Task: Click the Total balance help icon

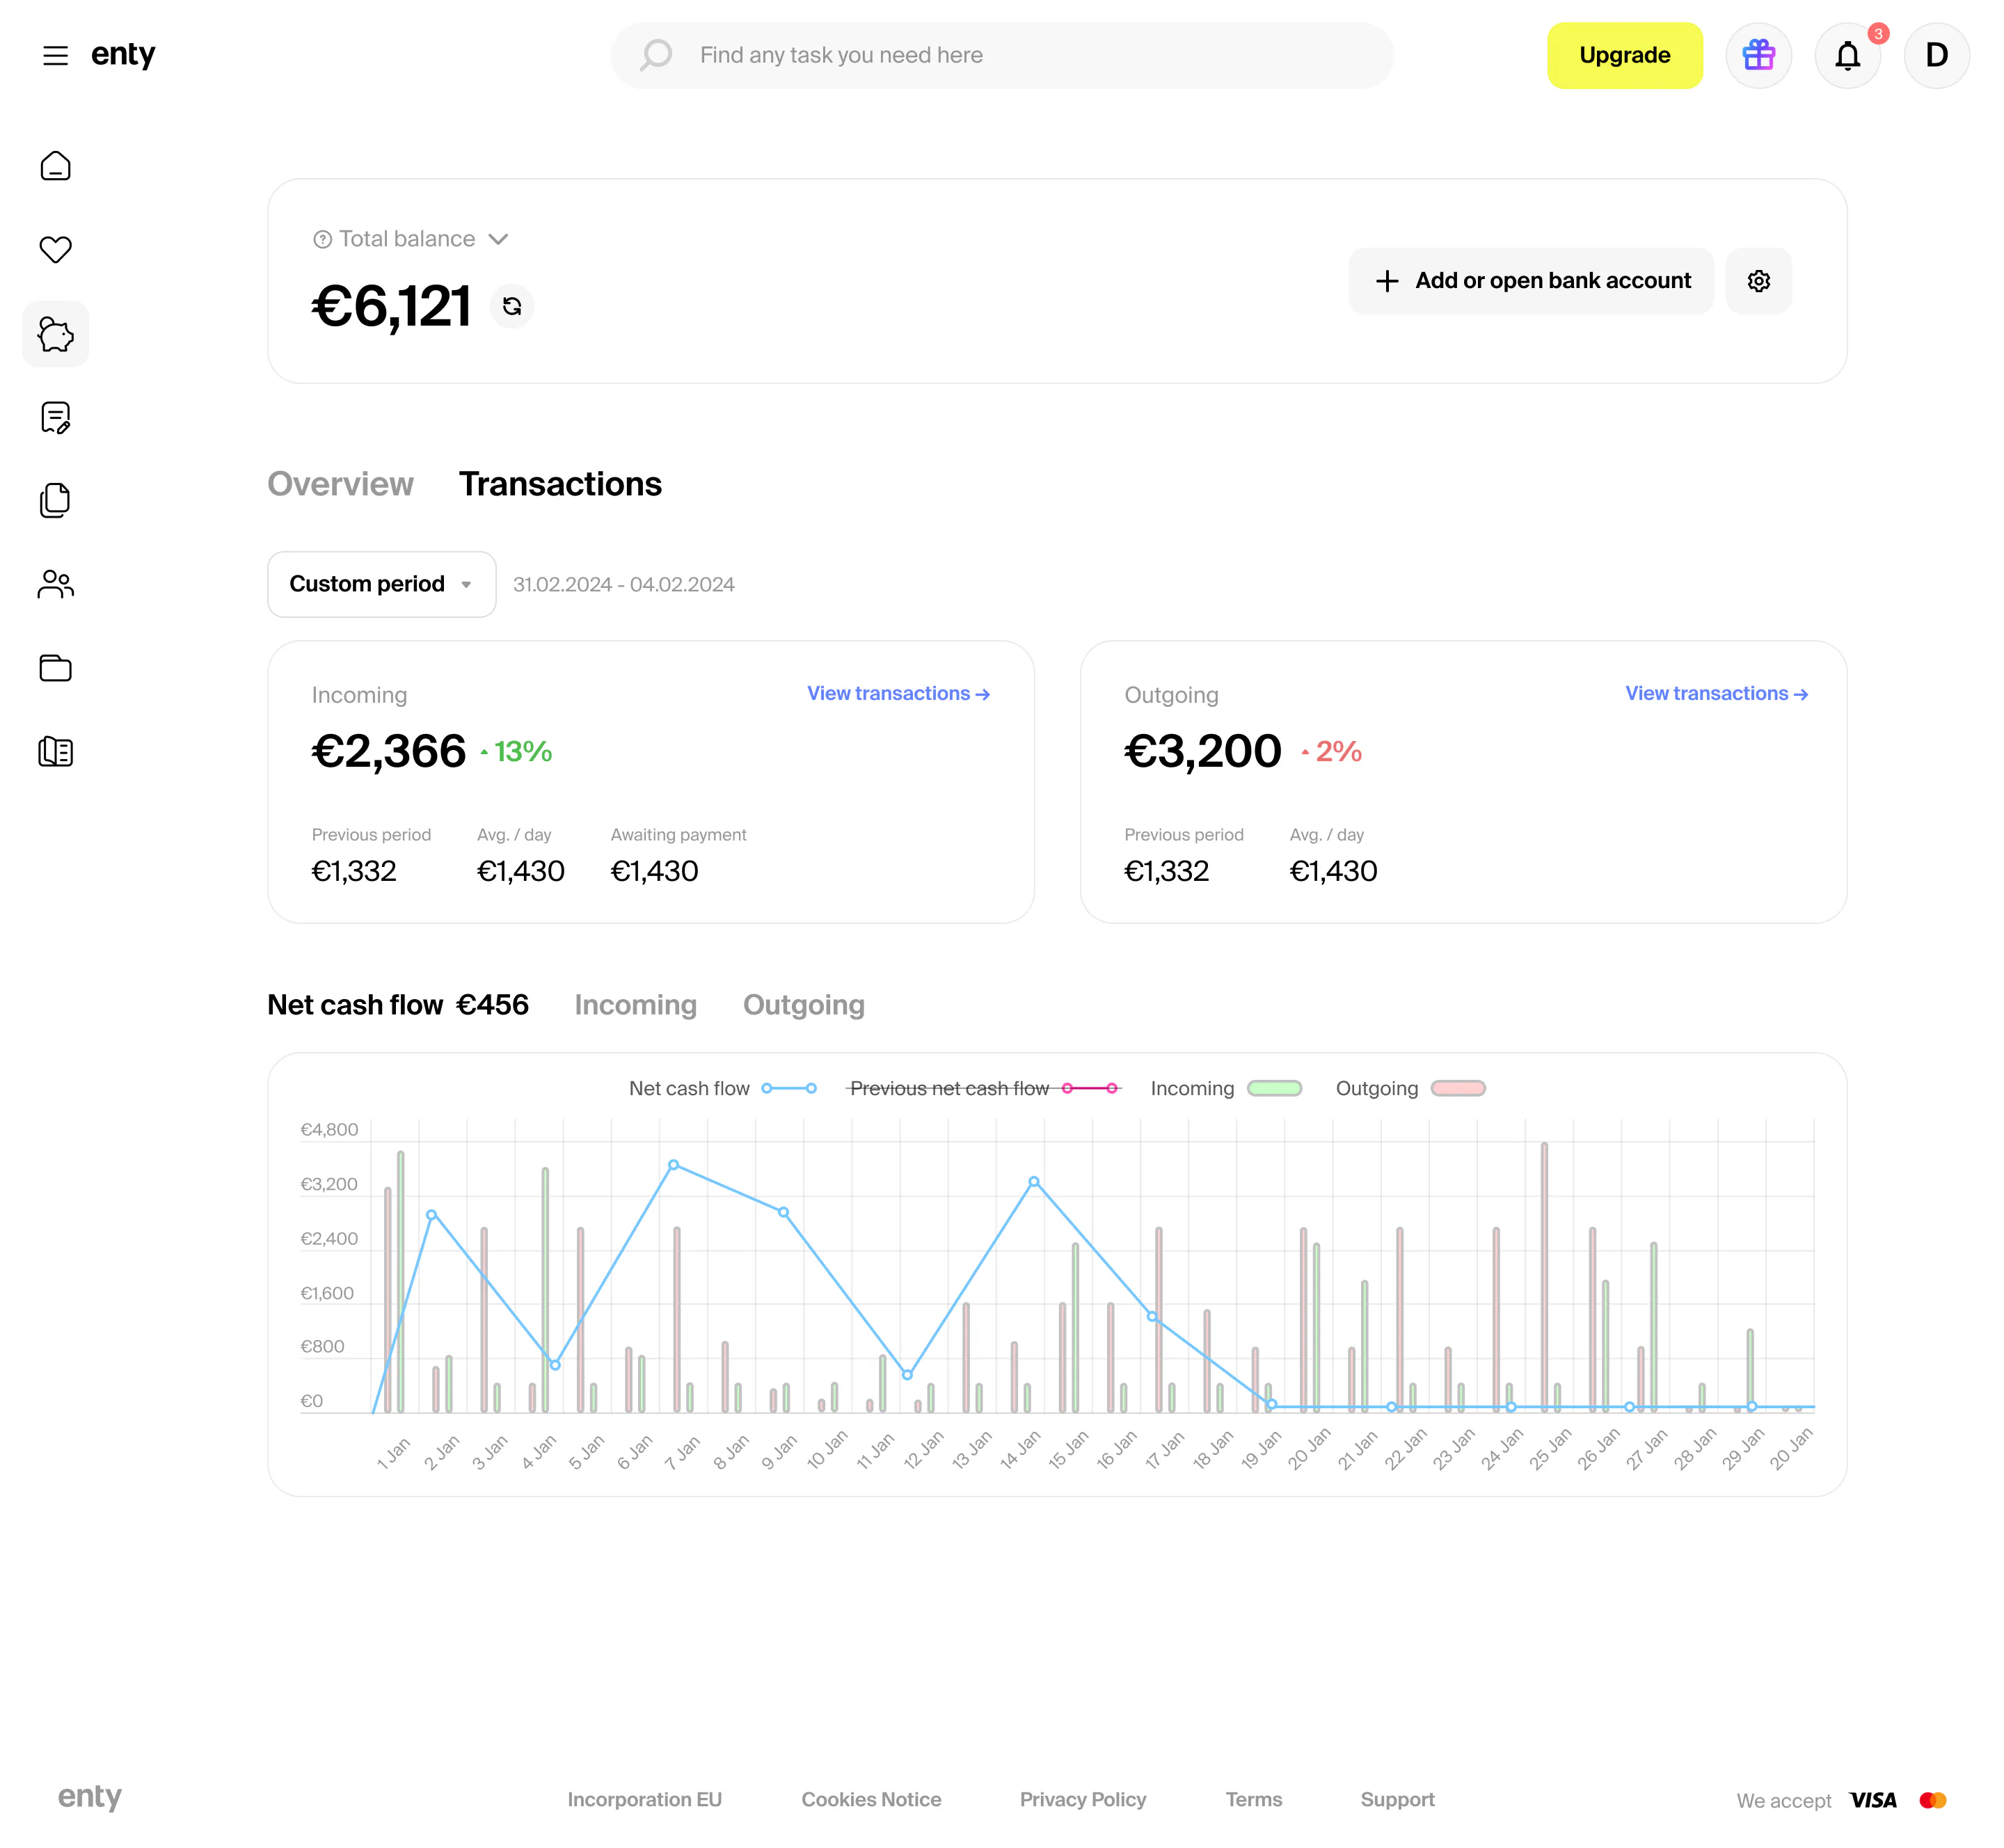Action: click(x=322, y=239)
